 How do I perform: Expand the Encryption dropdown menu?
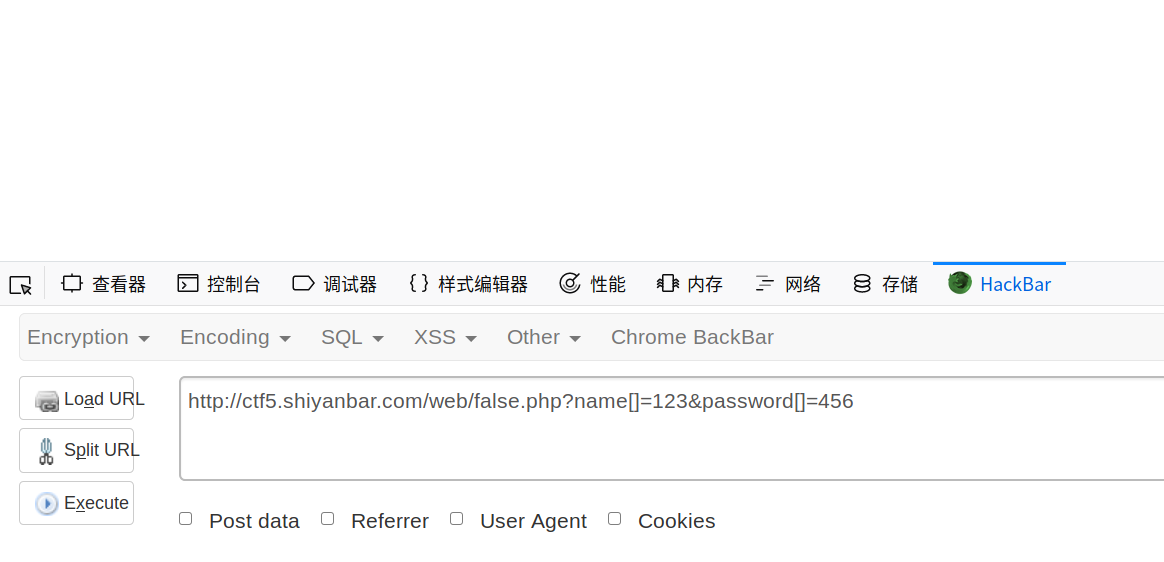coord(89,337)
